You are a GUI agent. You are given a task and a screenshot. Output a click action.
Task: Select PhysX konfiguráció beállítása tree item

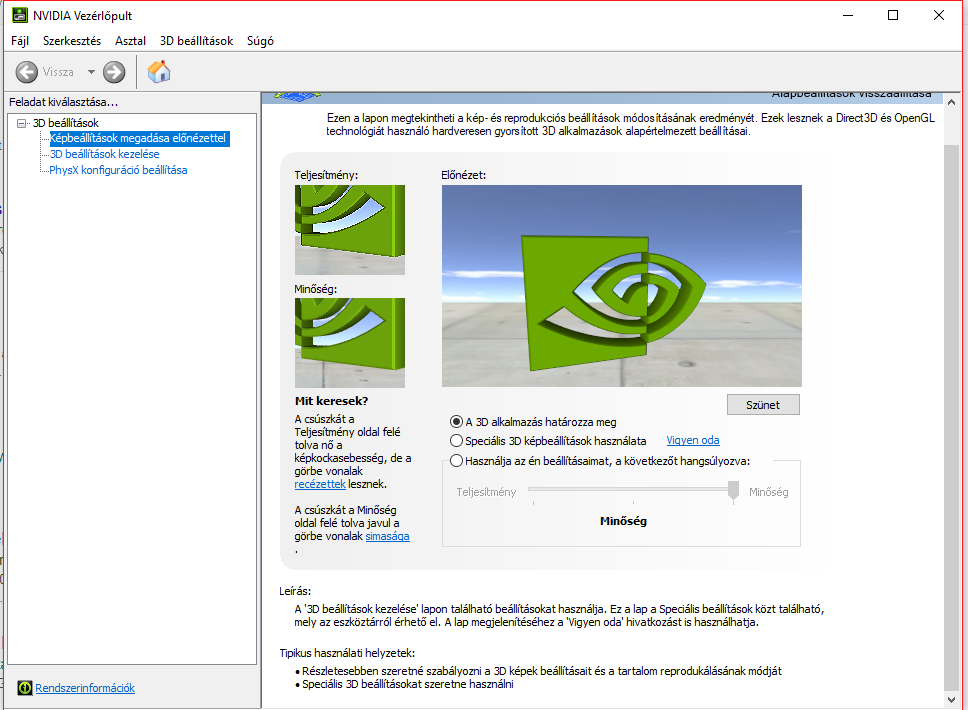(x=118, y=170)
